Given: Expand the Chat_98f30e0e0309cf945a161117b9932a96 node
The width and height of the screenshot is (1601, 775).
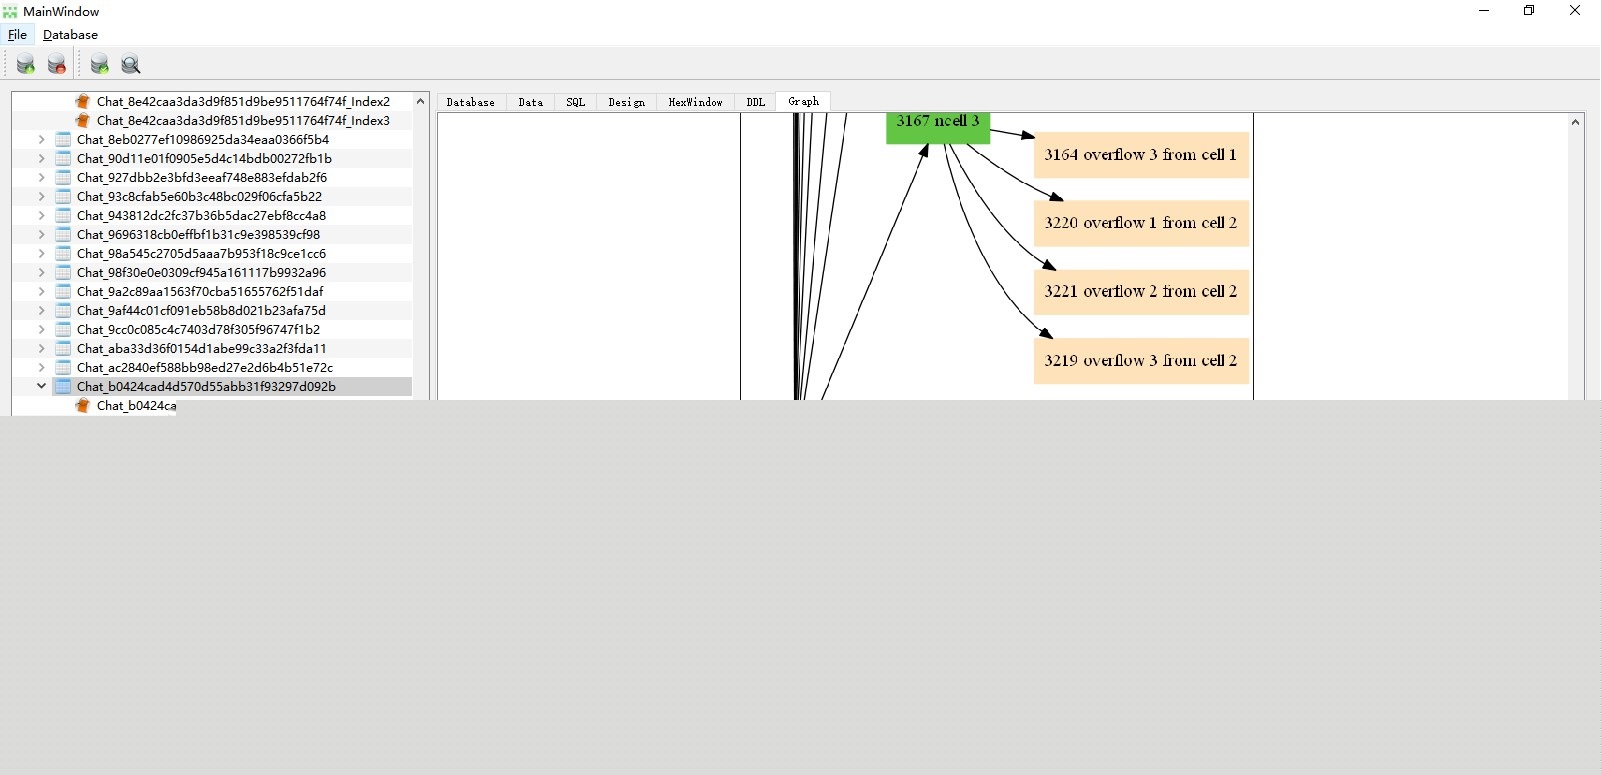Looking at the screenshot, I should 41,272.
